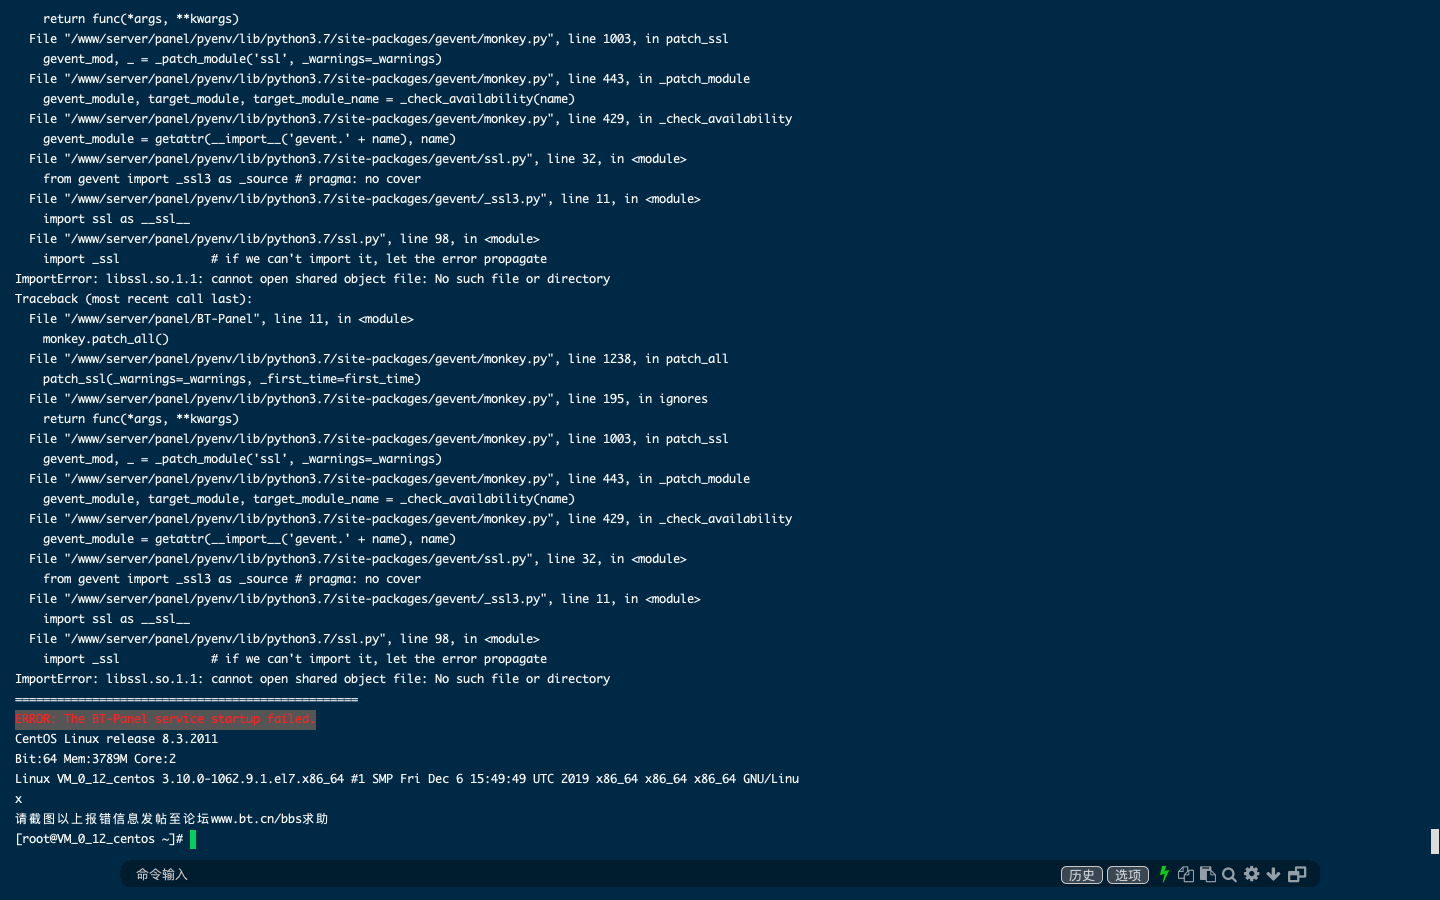This screenshot has width=1440, height=900.
Task: Click the red BT-Panel startup failed error line
Action: [165, 719]
